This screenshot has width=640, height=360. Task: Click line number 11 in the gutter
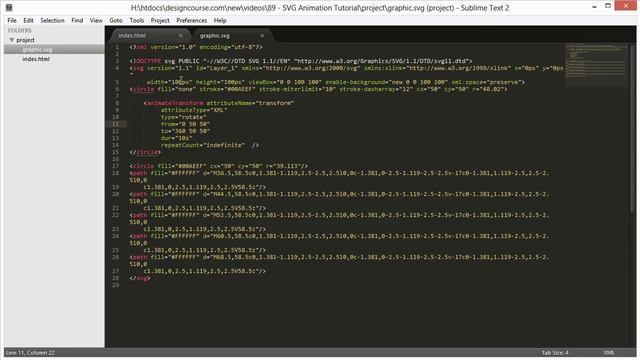tap(116, 124)
